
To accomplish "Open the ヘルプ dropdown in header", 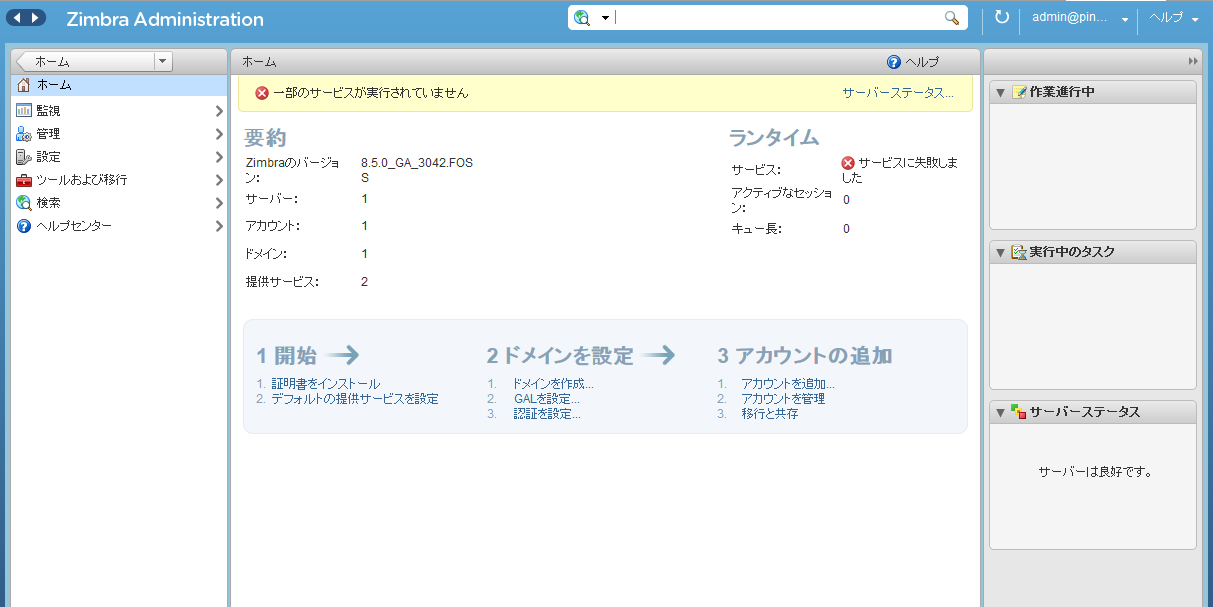I will 1174,18.
